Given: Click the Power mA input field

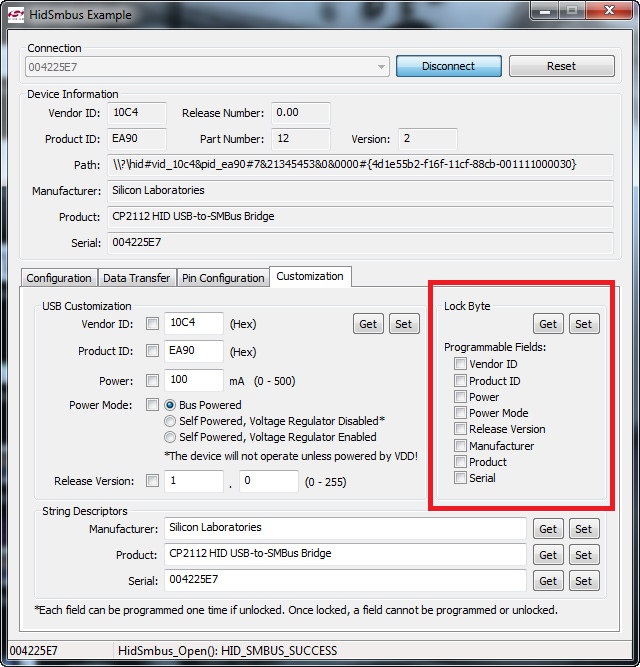Looking at the screenshot, I should click(x=193, y=381).
